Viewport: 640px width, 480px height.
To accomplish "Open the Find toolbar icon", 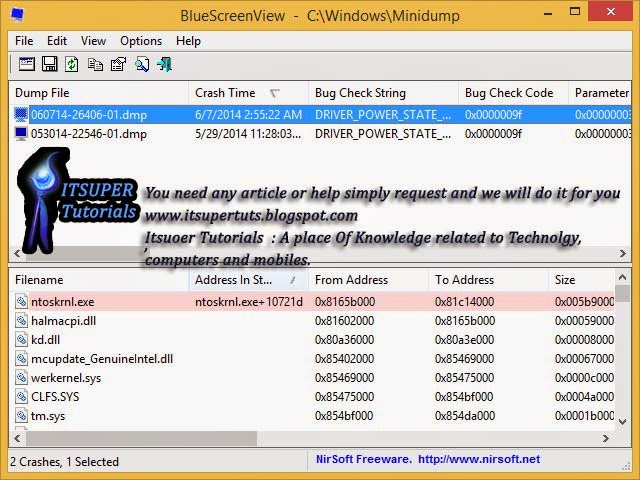I will coord(142,64).
